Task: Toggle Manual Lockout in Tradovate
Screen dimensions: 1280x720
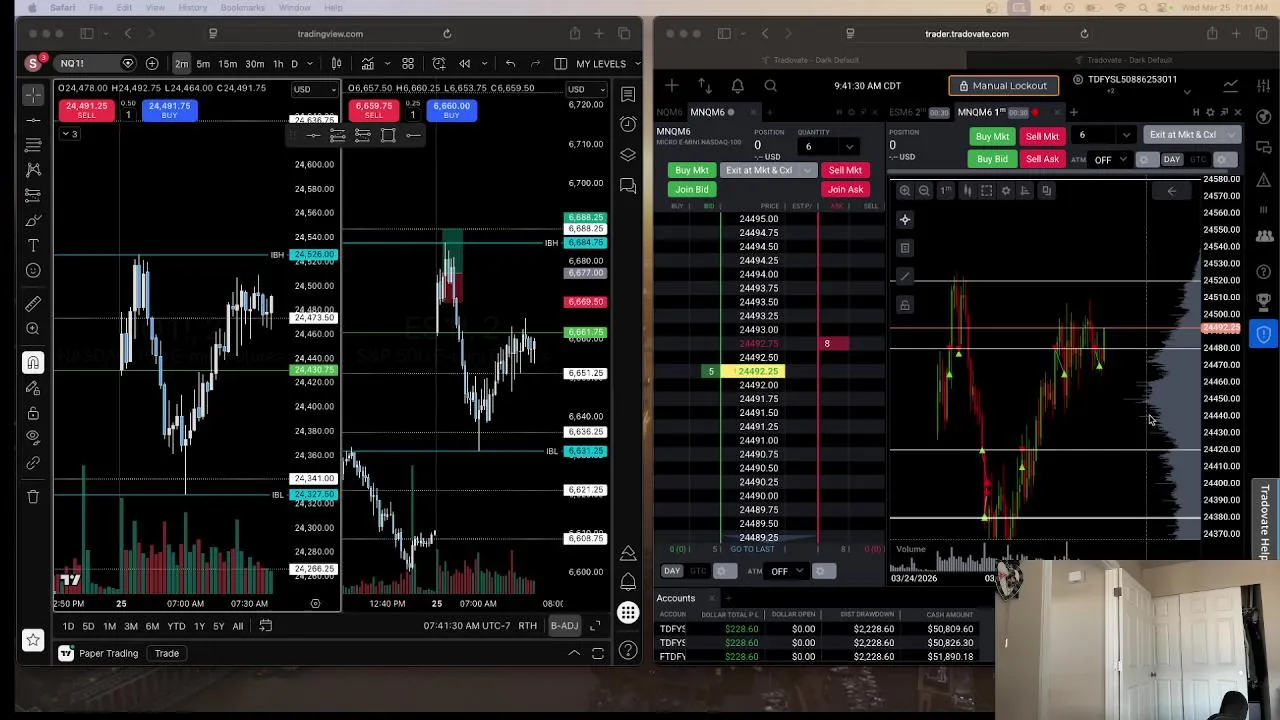Action: pyautogui.click(x=1003, y=86)
